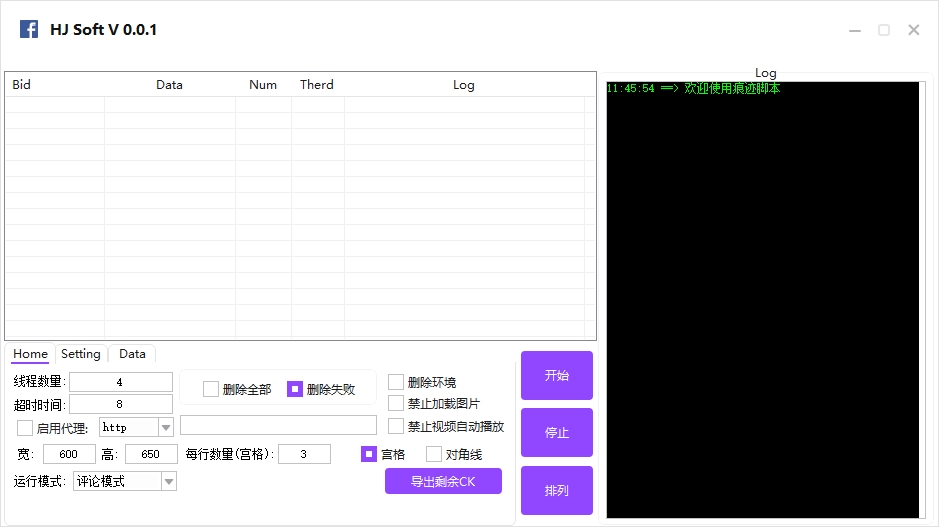
Task: Click the 线程数量 input field
Action: click(x=120, y=382)
